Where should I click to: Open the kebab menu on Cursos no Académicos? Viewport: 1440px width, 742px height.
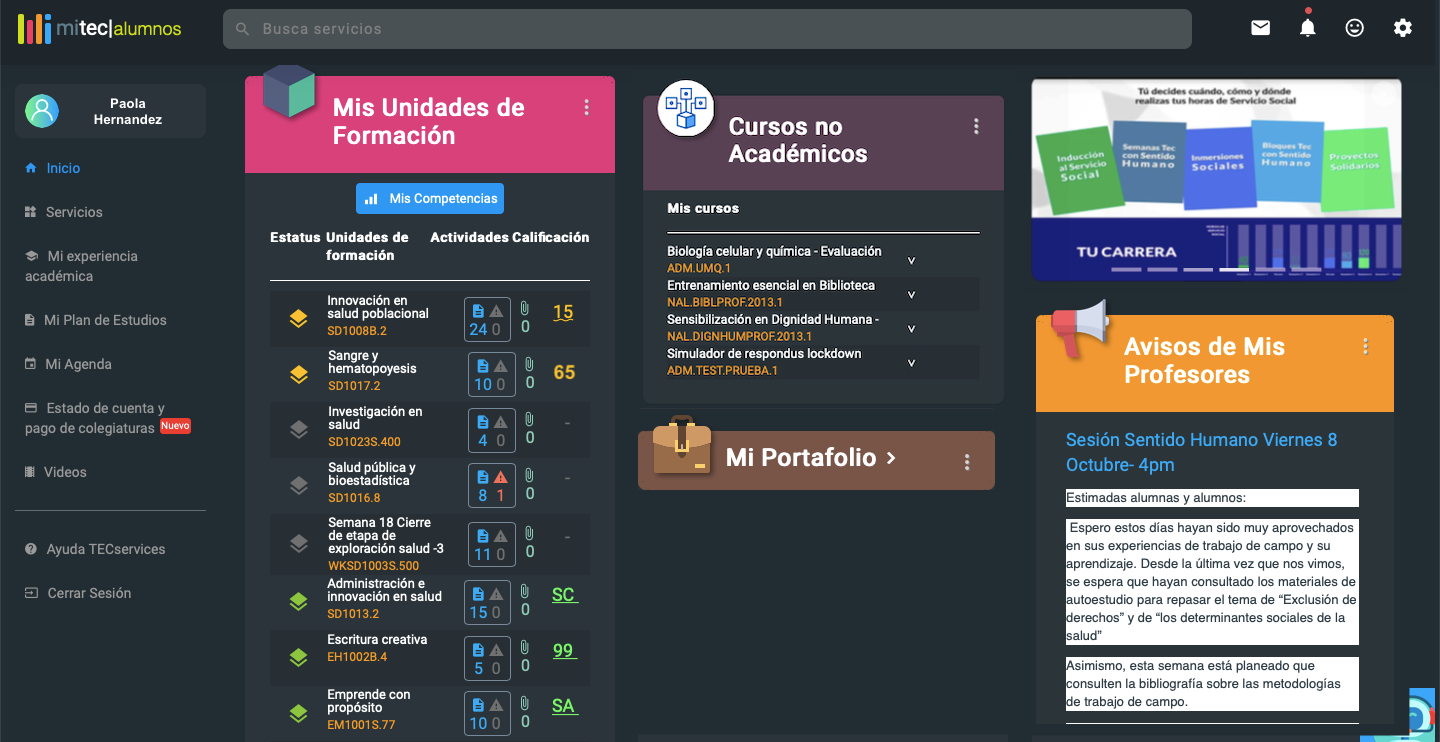coord(976,125)
